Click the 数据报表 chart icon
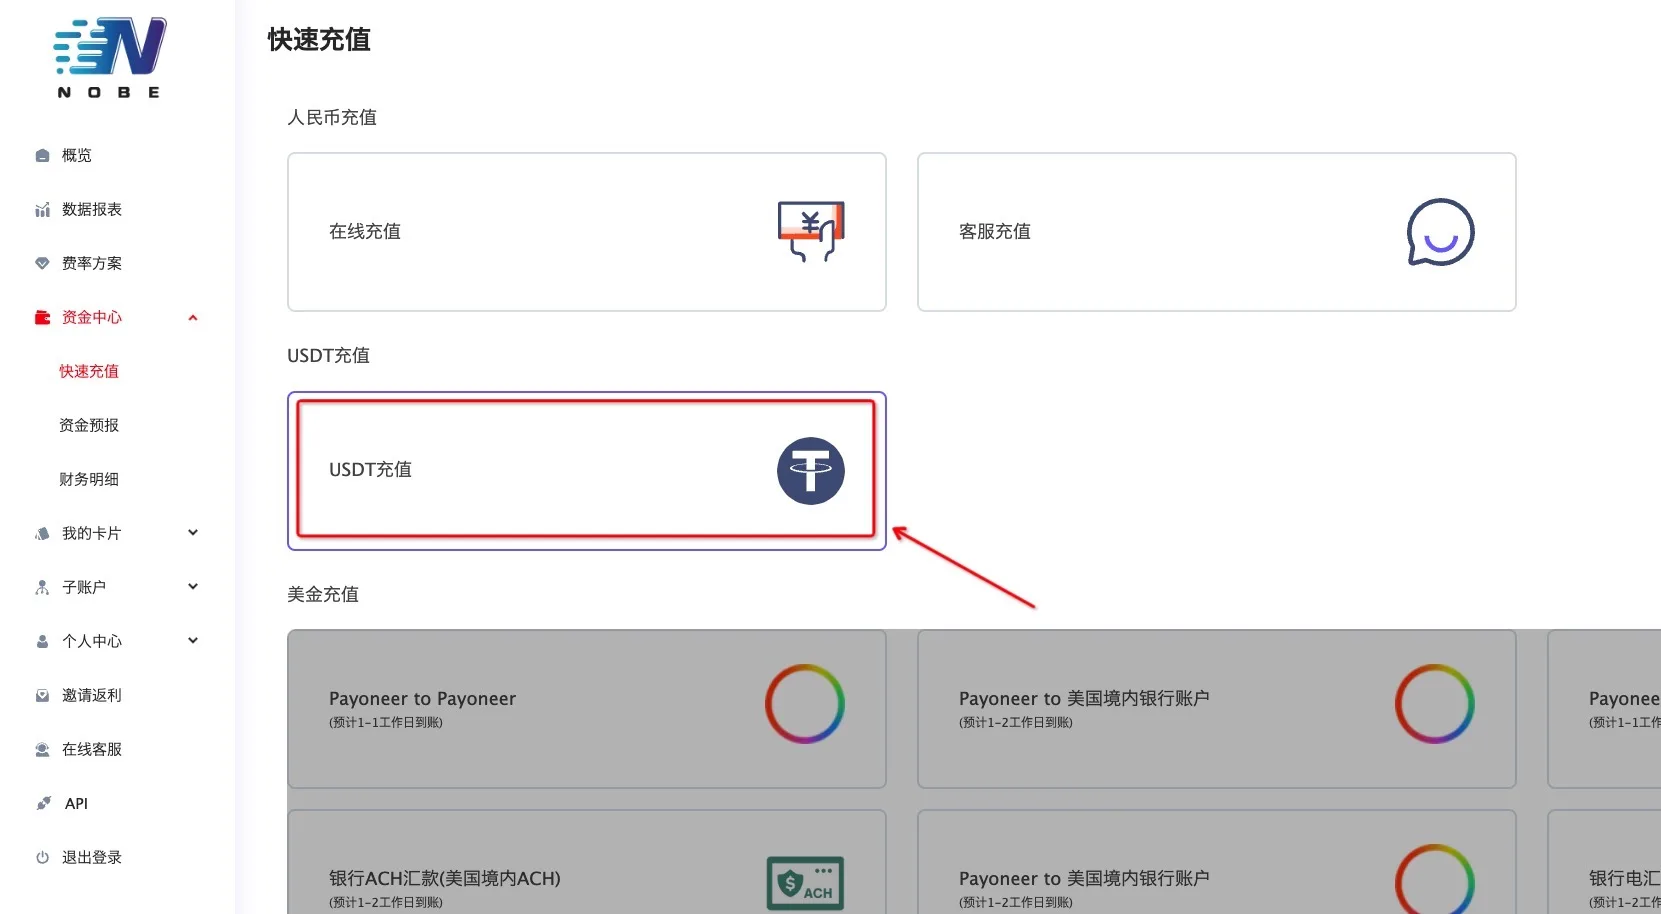This screenshot has width=1661, height=914. (42, 209)
